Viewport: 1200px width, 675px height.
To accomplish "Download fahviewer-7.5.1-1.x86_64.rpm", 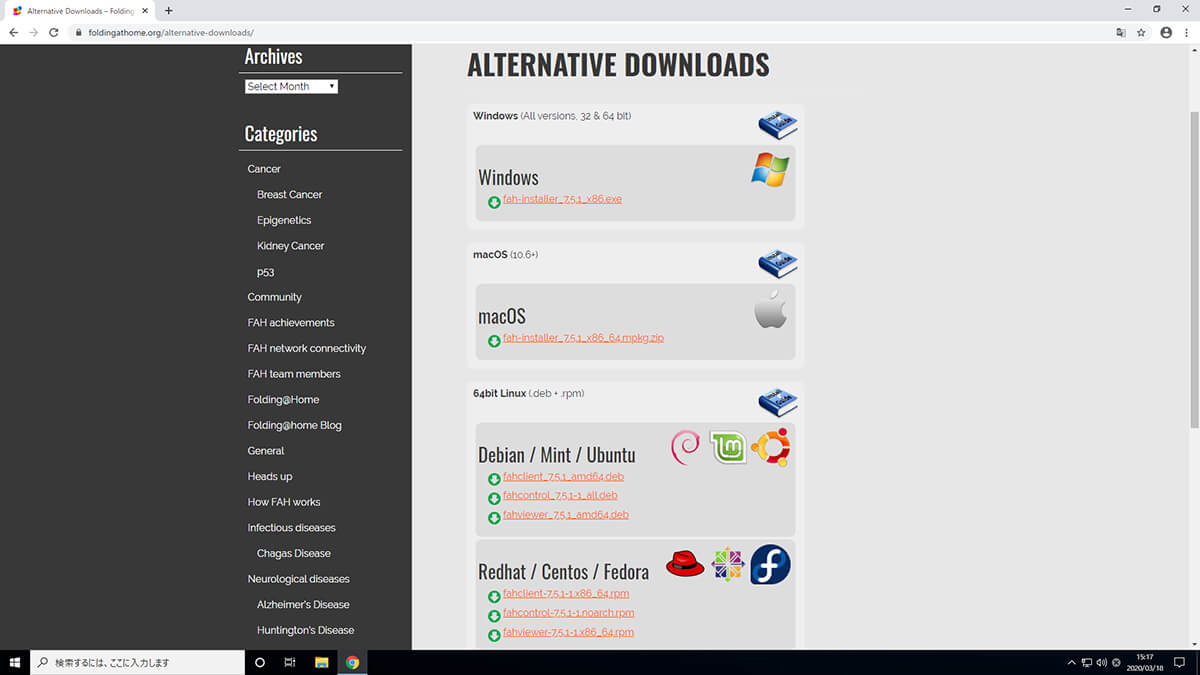I will tap(568, 632).
